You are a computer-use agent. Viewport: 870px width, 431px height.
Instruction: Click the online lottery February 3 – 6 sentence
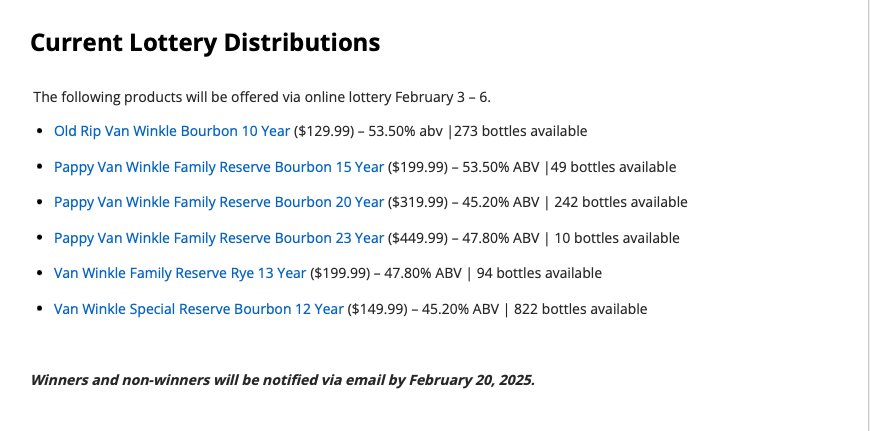[x=262, y=97]
